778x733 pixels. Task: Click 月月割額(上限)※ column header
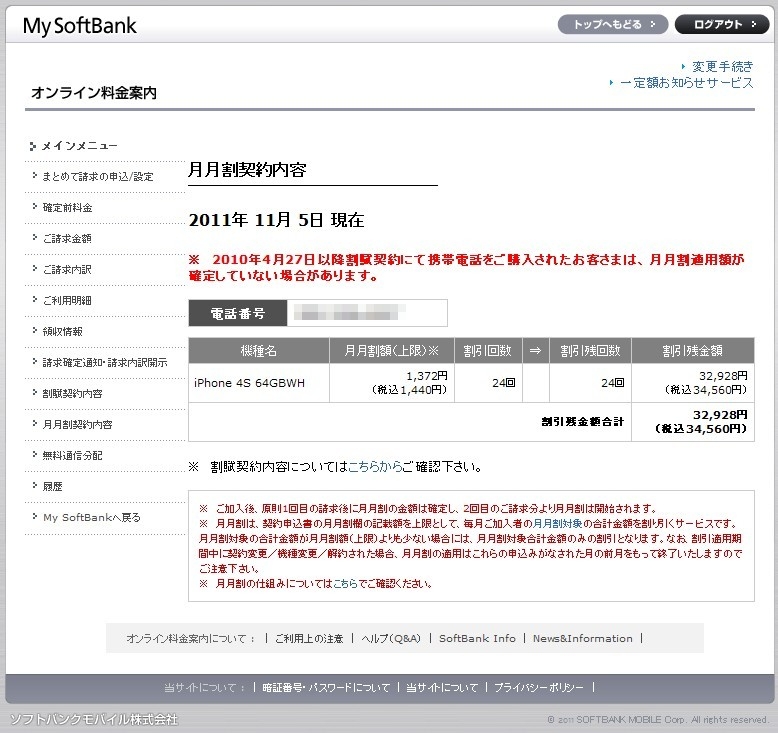(391, 351)
